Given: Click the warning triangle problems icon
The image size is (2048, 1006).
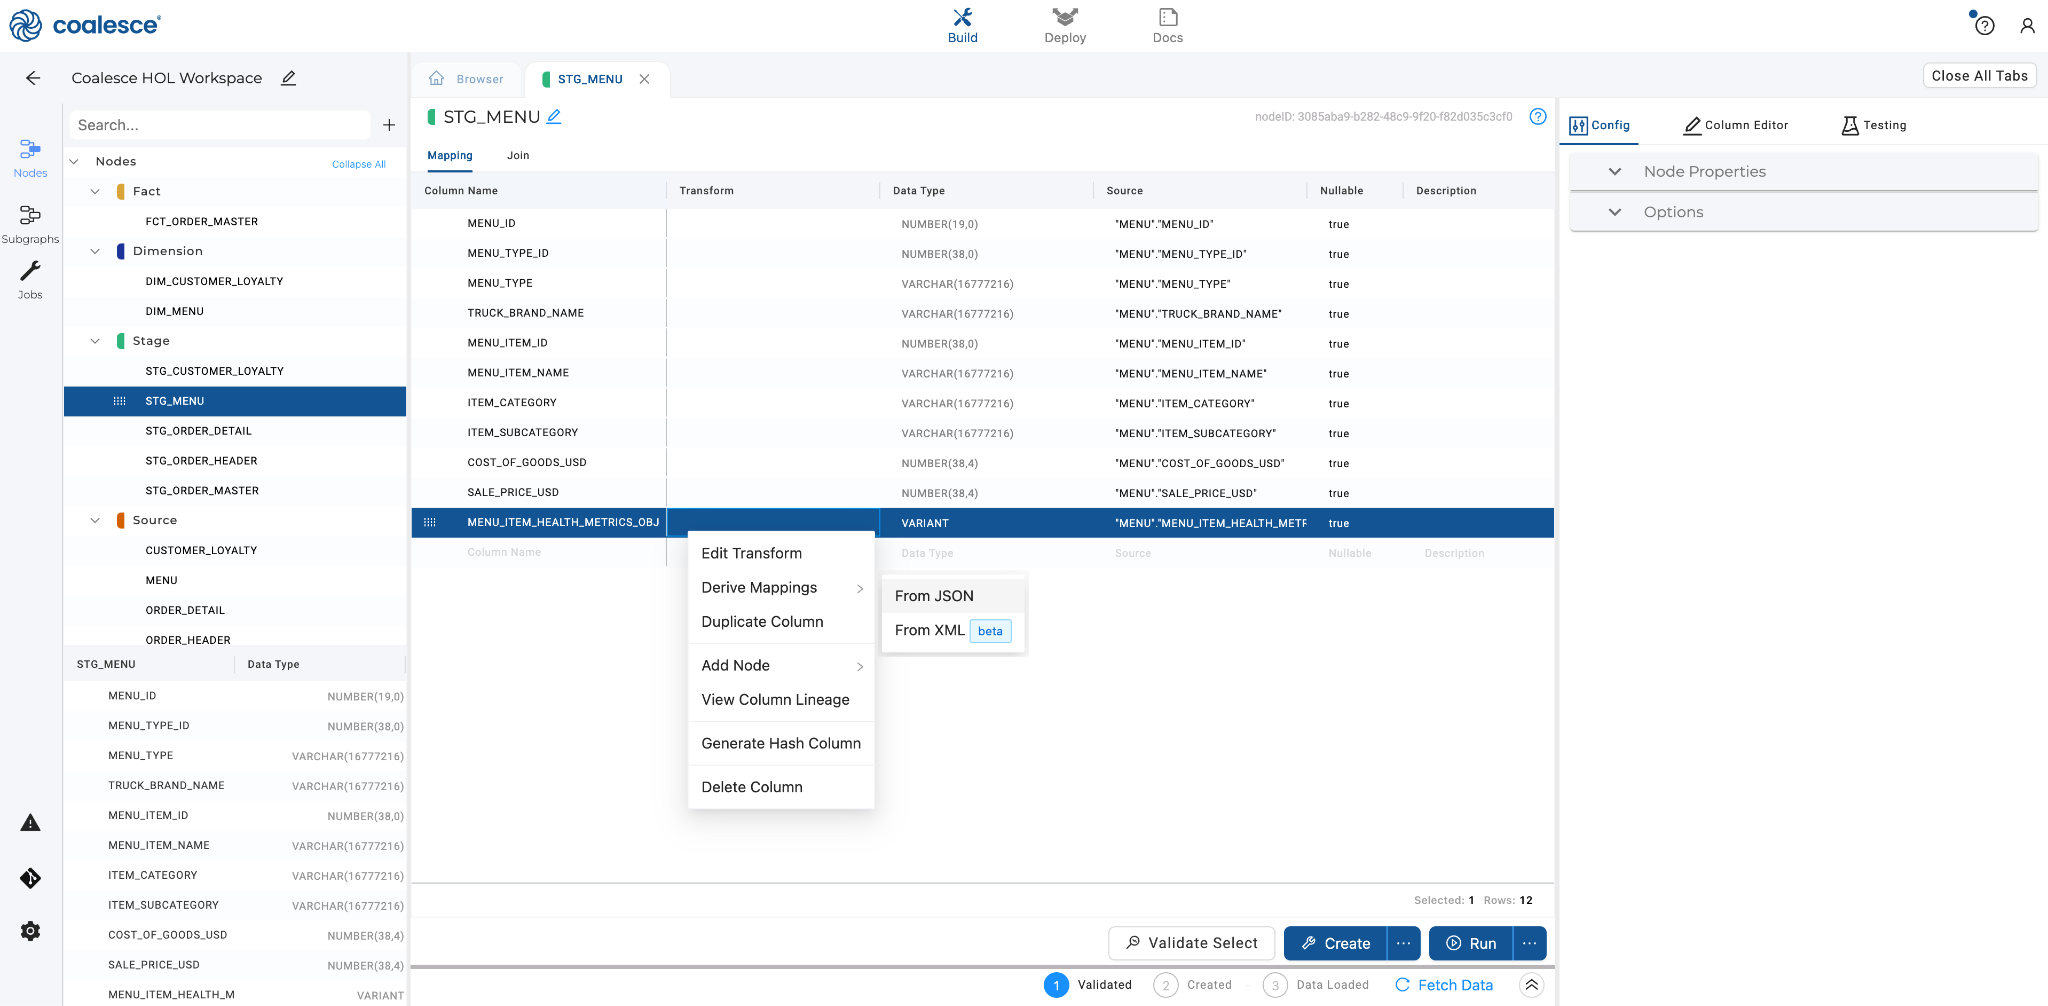Looking at the screenshot, I should click(30, 823).
